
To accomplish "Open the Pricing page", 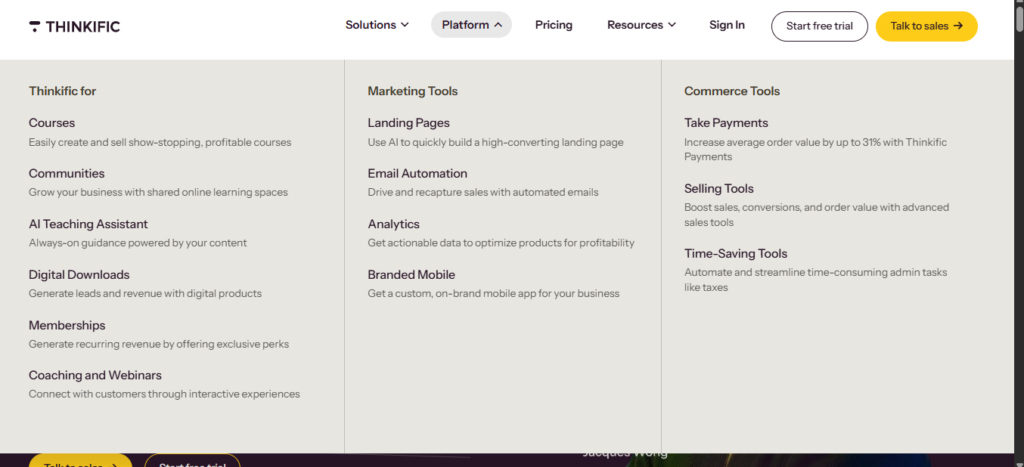I will [554, 25].
